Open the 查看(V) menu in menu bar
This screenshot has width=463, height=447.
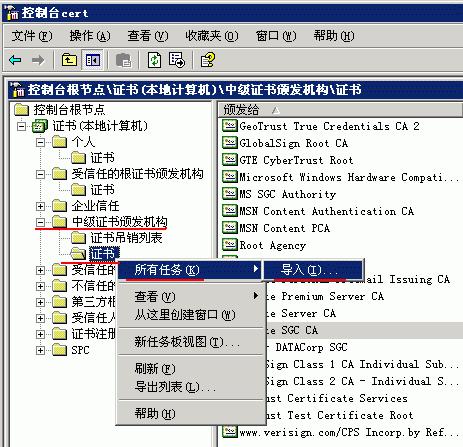tap(148, 35)
